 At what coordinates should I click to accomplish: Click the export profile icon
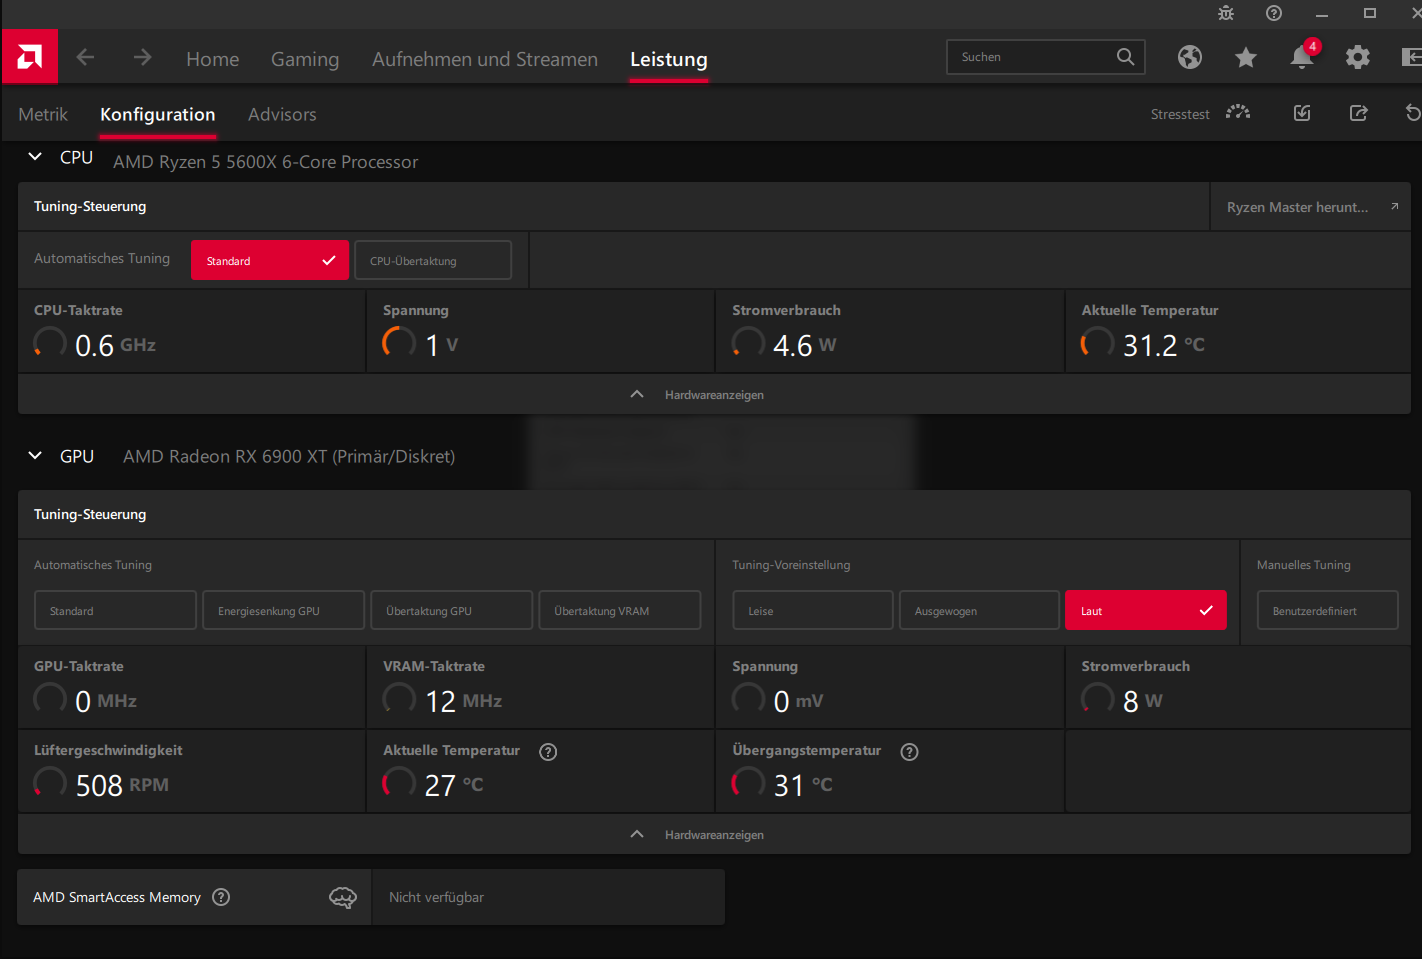point(1358,113)
